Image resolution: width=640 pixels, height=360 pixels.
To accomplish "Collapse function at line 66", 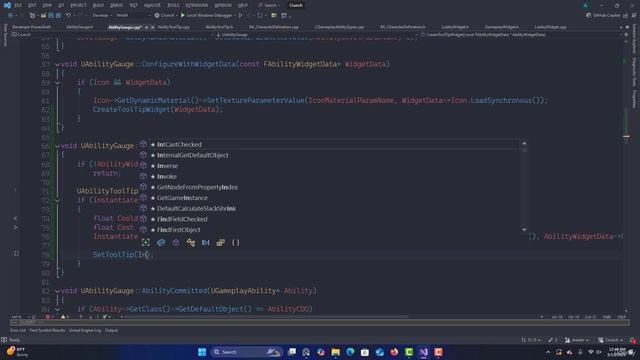I will (57, 146).
